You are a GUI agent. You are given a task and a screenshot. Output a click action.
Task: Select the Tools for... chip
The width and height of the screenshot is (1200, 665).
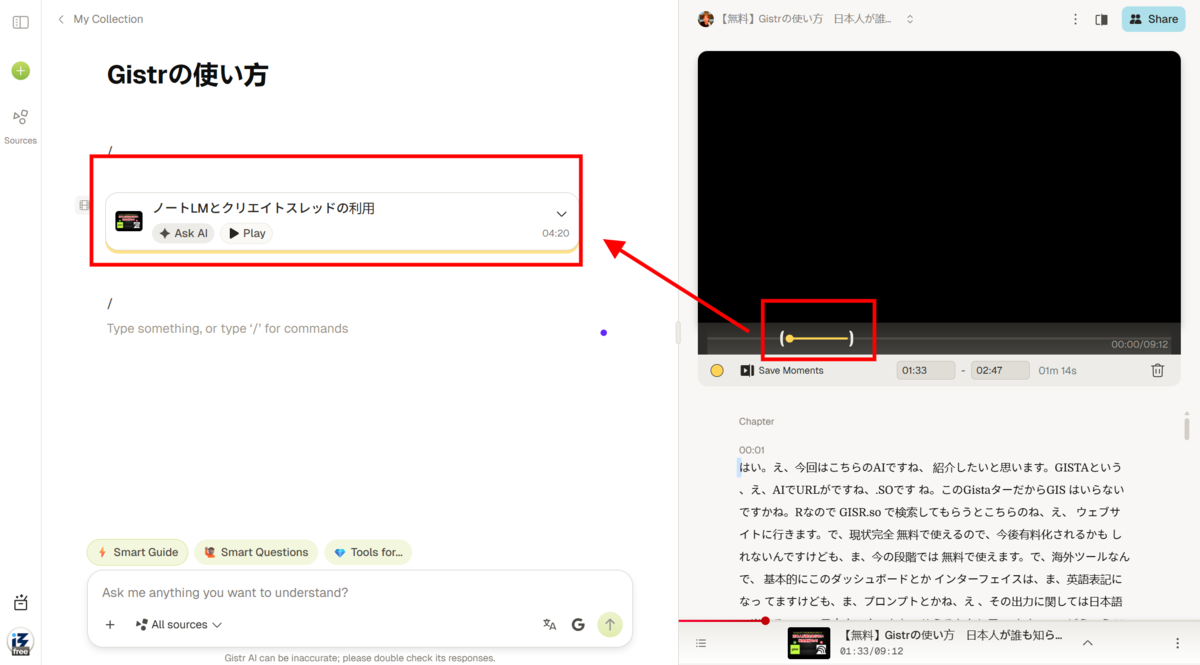(368, 552)
